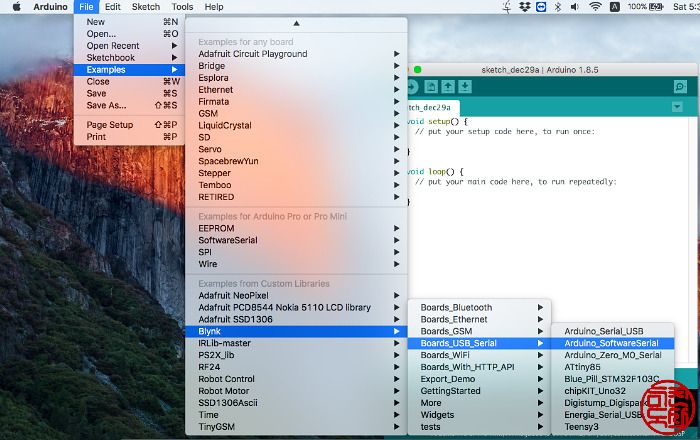Select the Examples menu entry

coord(129,70)
